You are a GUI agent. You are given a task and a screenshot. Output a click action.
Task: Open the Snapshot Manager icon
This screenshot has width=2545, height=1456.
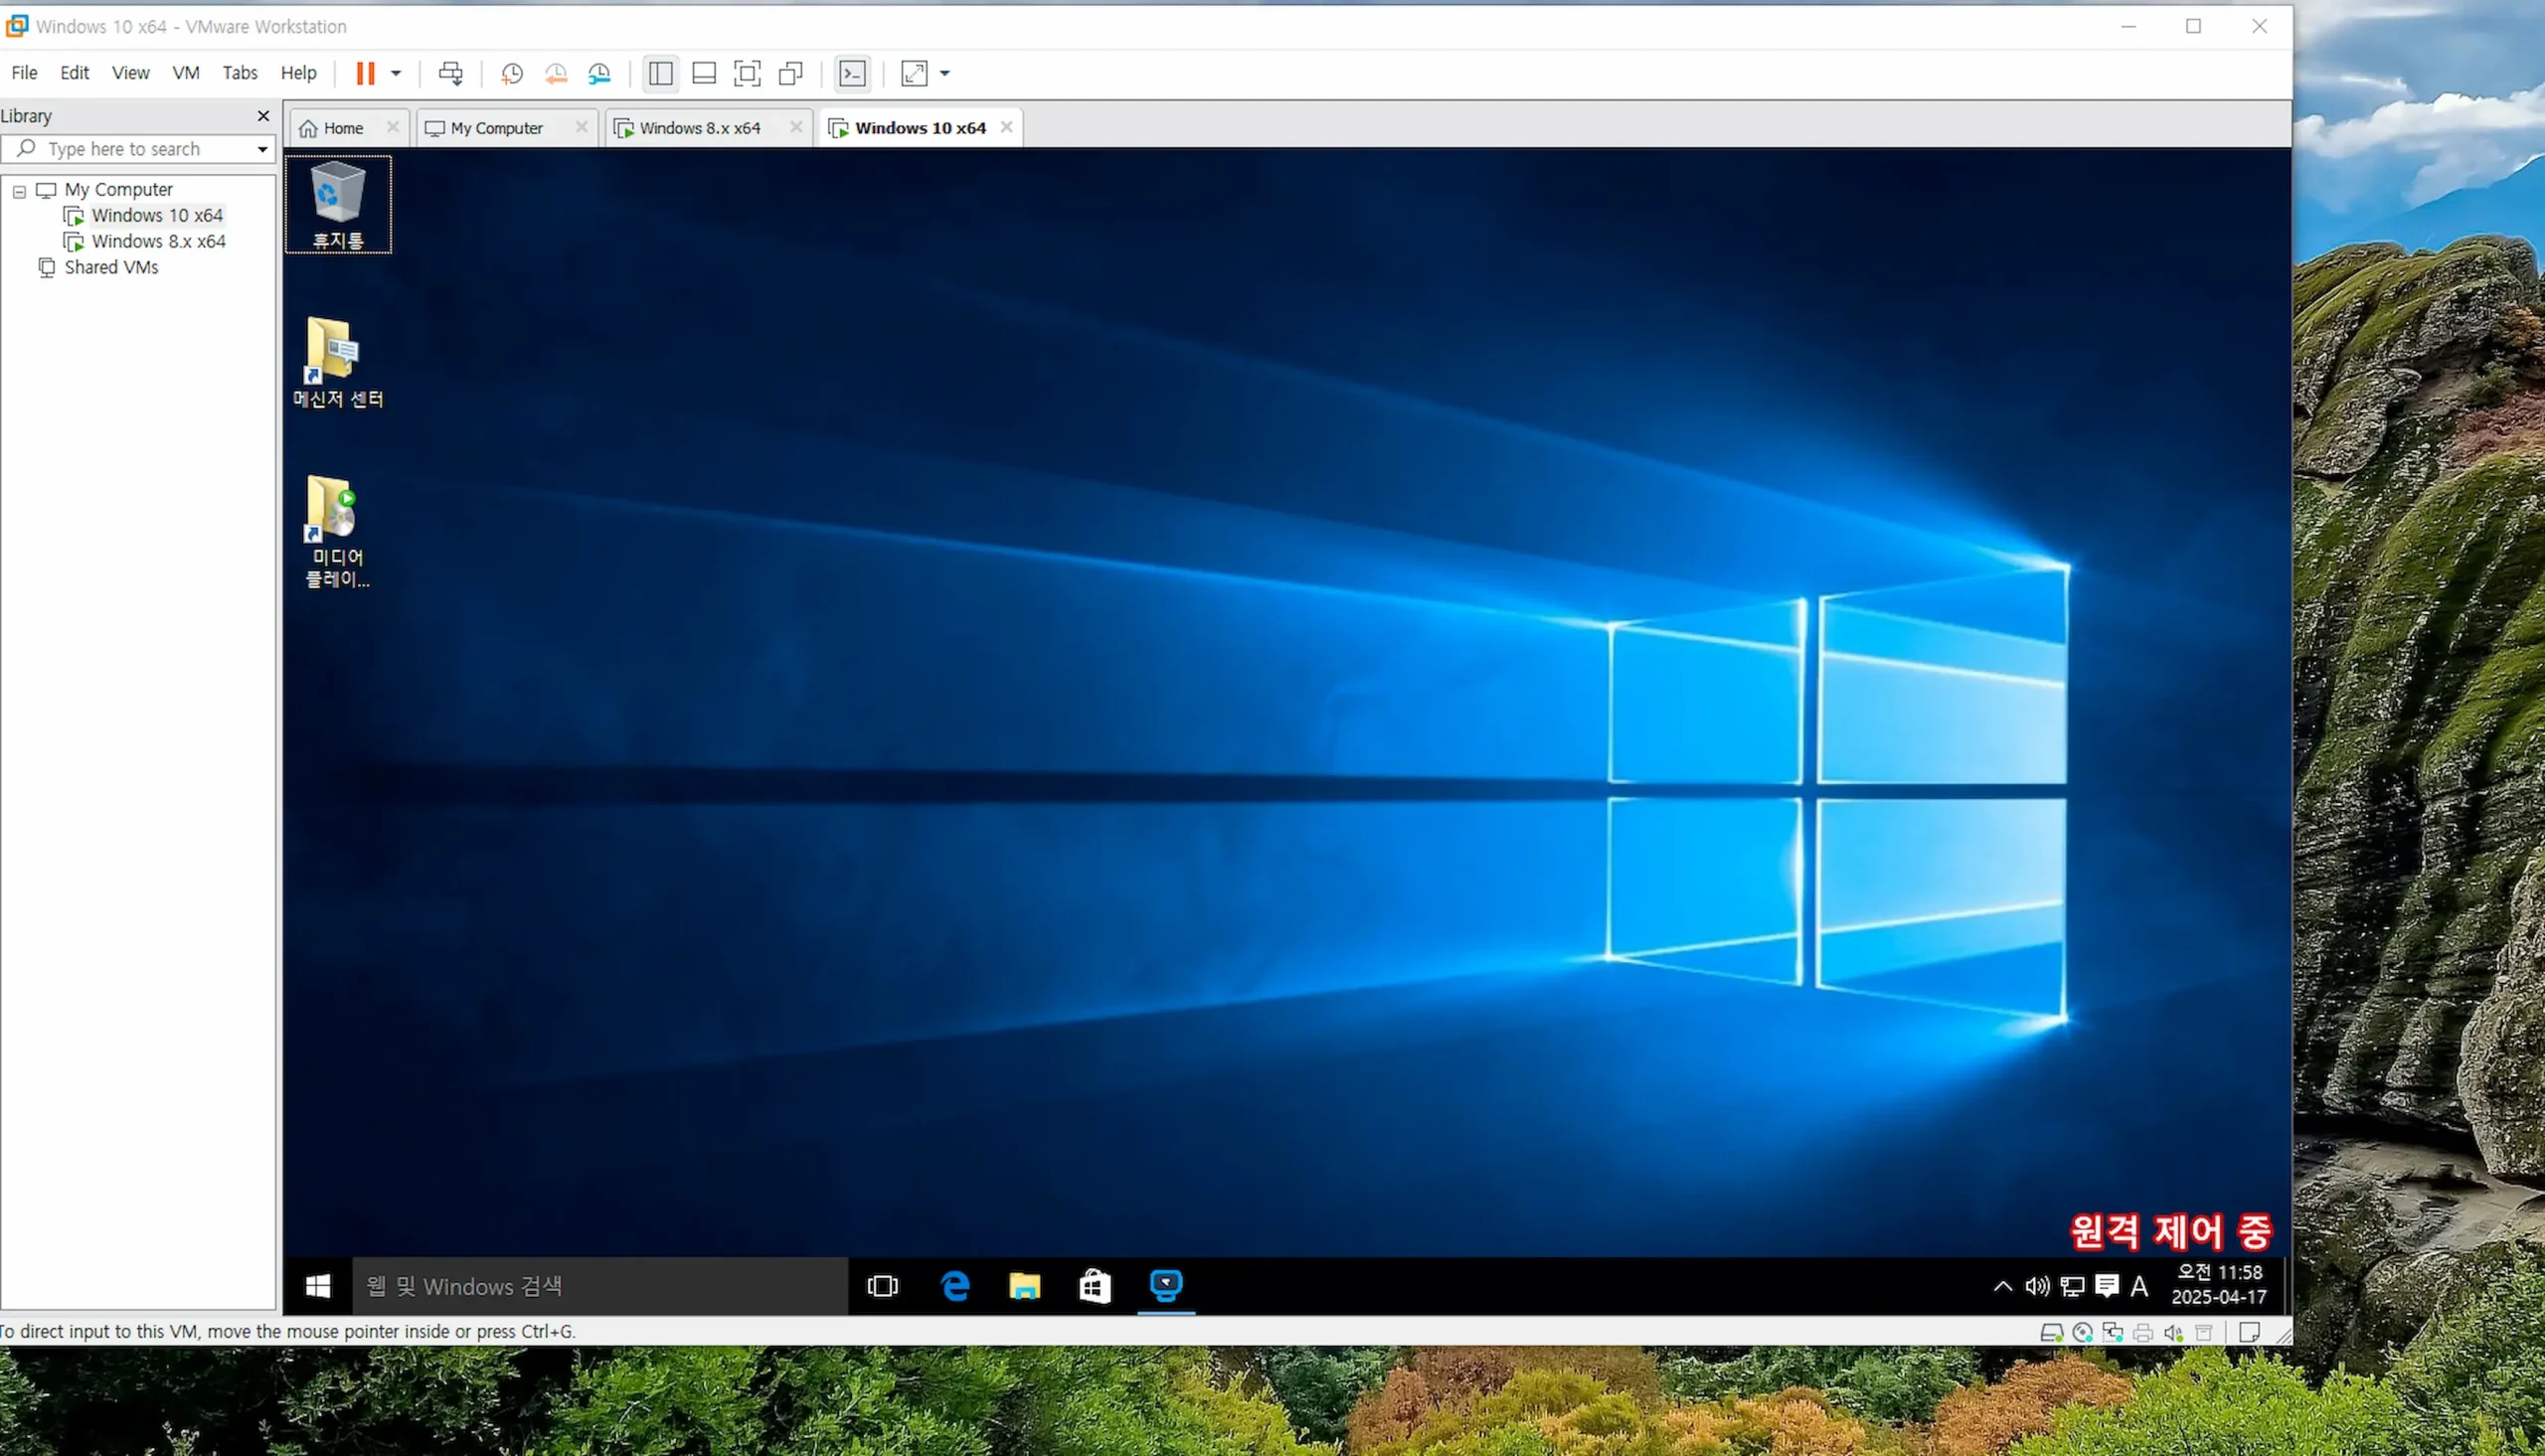(600, 73)
